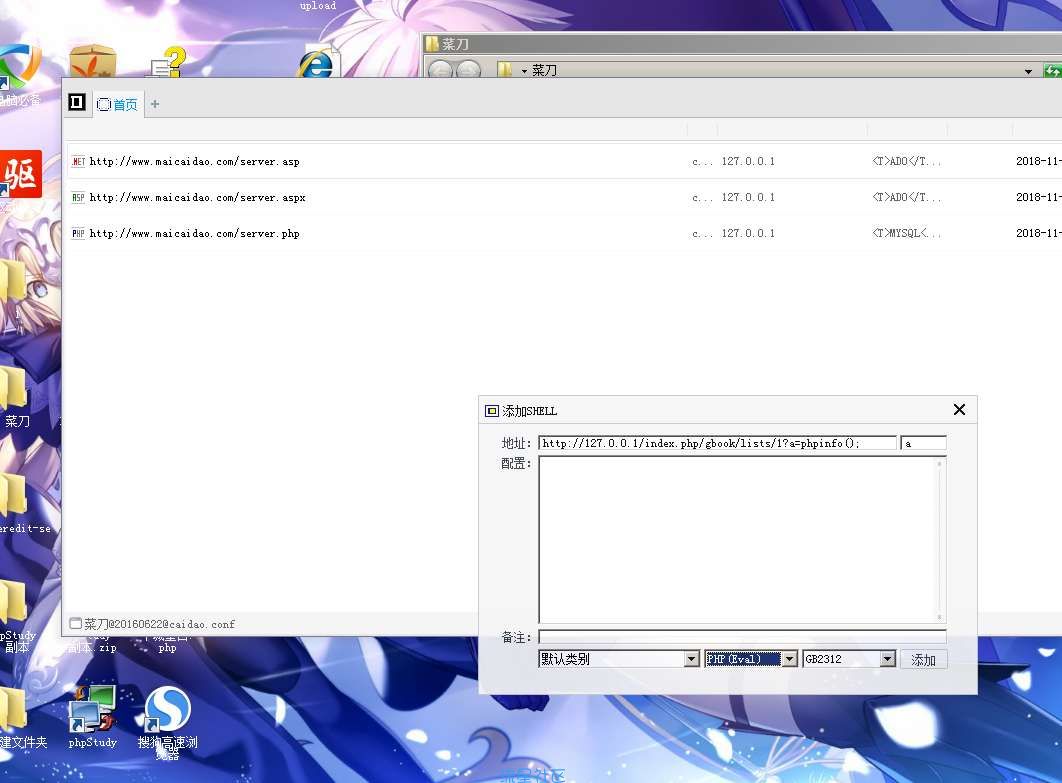Open the 建文件夹 folder on the desktop
The height and width of the screenshot is (783, 1062).
pos(23,719)
